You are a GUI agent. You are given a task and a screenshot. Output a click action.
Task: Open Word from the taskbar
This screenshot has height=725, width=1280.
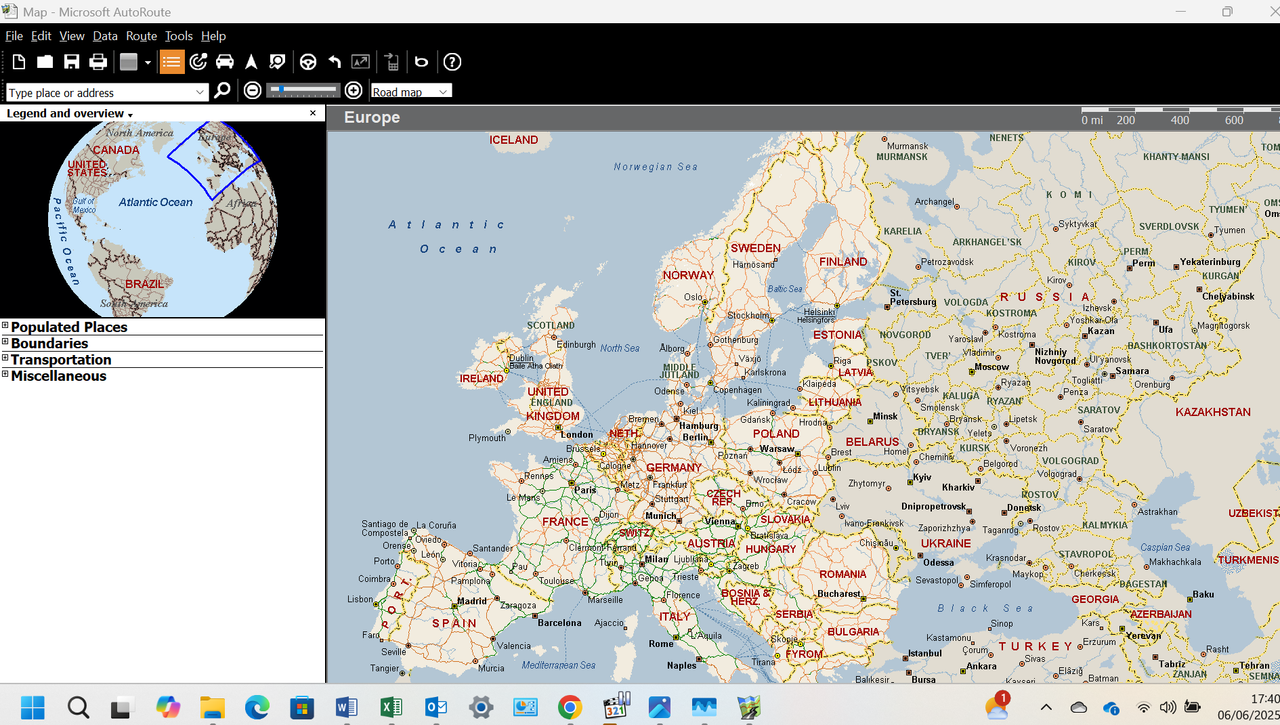click(346, 708)
